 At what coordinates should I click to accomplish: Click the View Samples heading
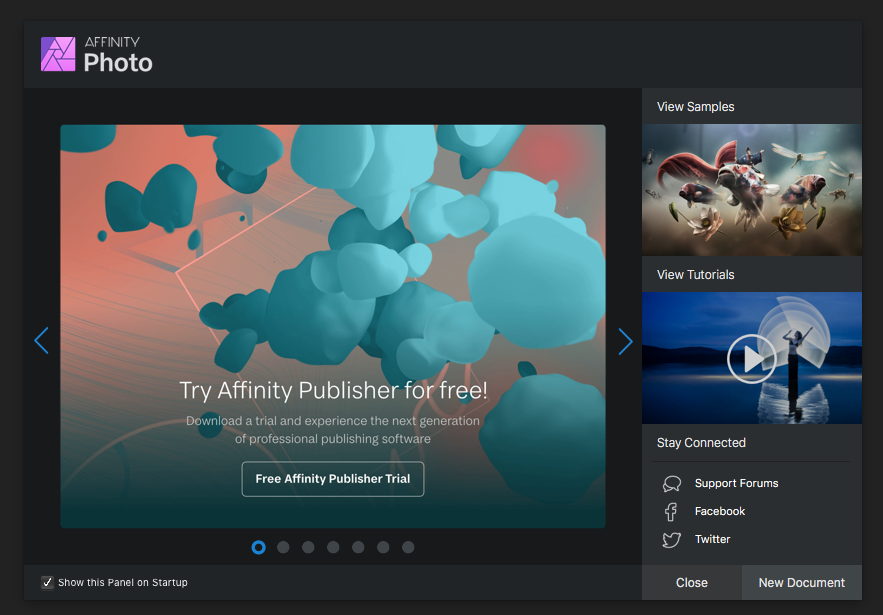click(695, 106)
